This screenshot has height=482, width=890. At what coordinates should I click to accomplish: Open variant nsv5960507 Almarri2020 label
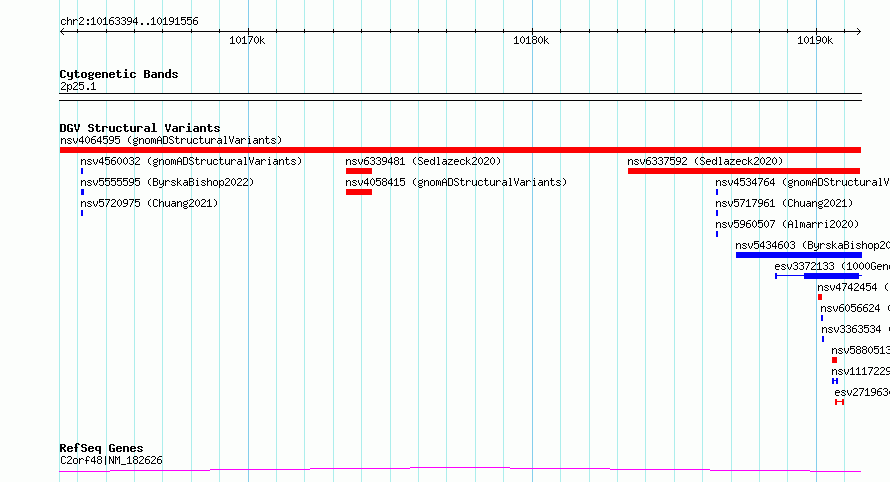(x=787, y=224)
